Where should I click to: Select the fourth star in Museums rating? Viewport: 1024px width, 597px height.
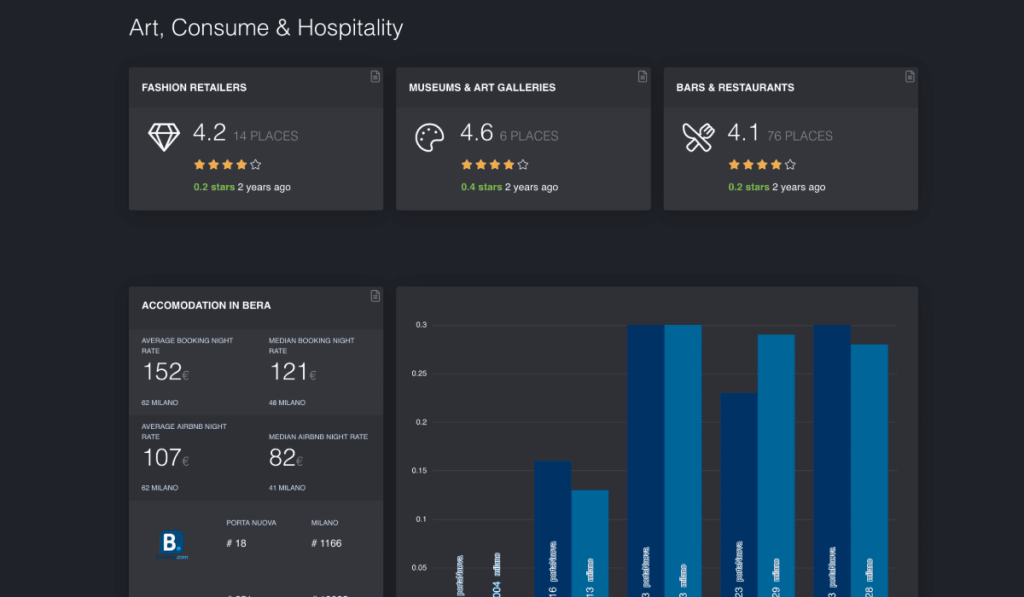[509, 163]
